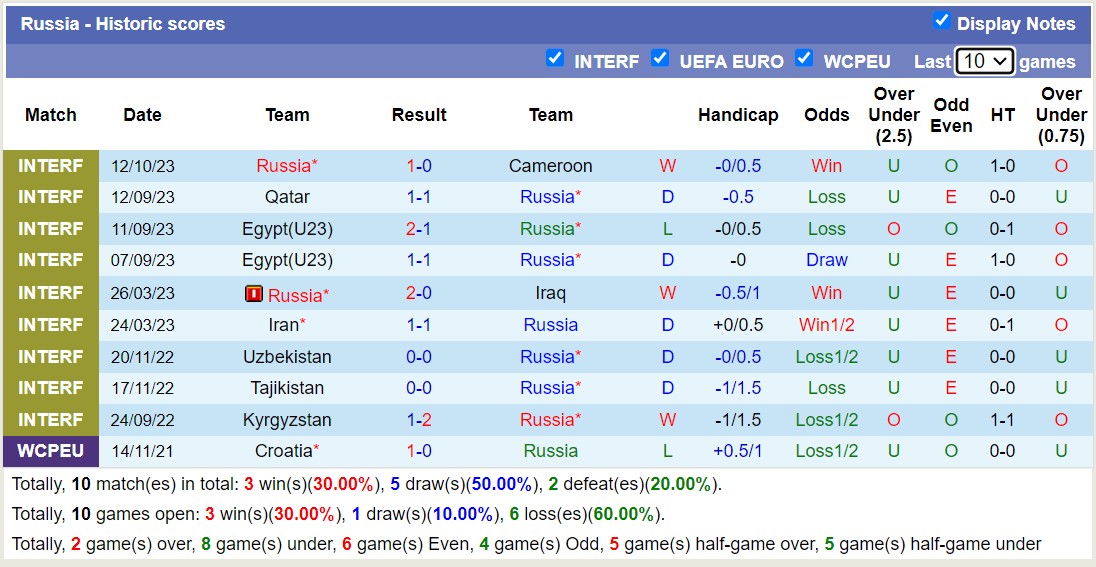This screenshot has height=567, width=1096.
Task: Click the Date column header
Action: (x=142, y=115)
